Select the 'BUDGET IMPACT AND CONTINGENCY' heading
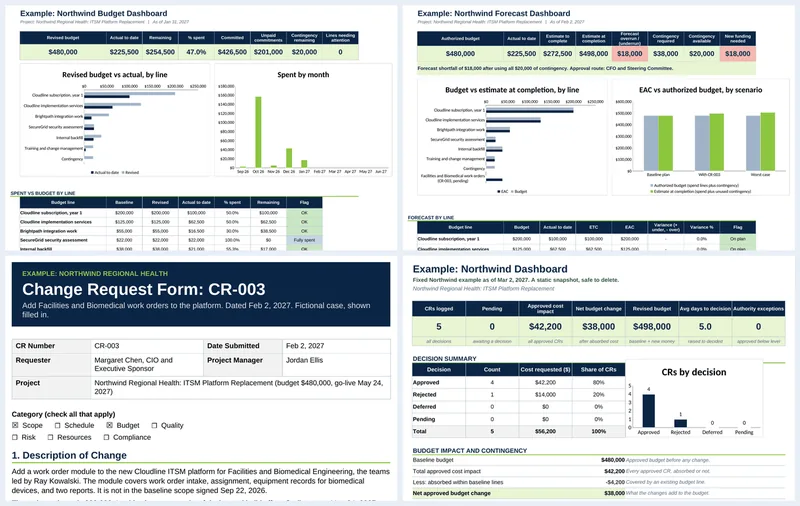 (469, 451)
